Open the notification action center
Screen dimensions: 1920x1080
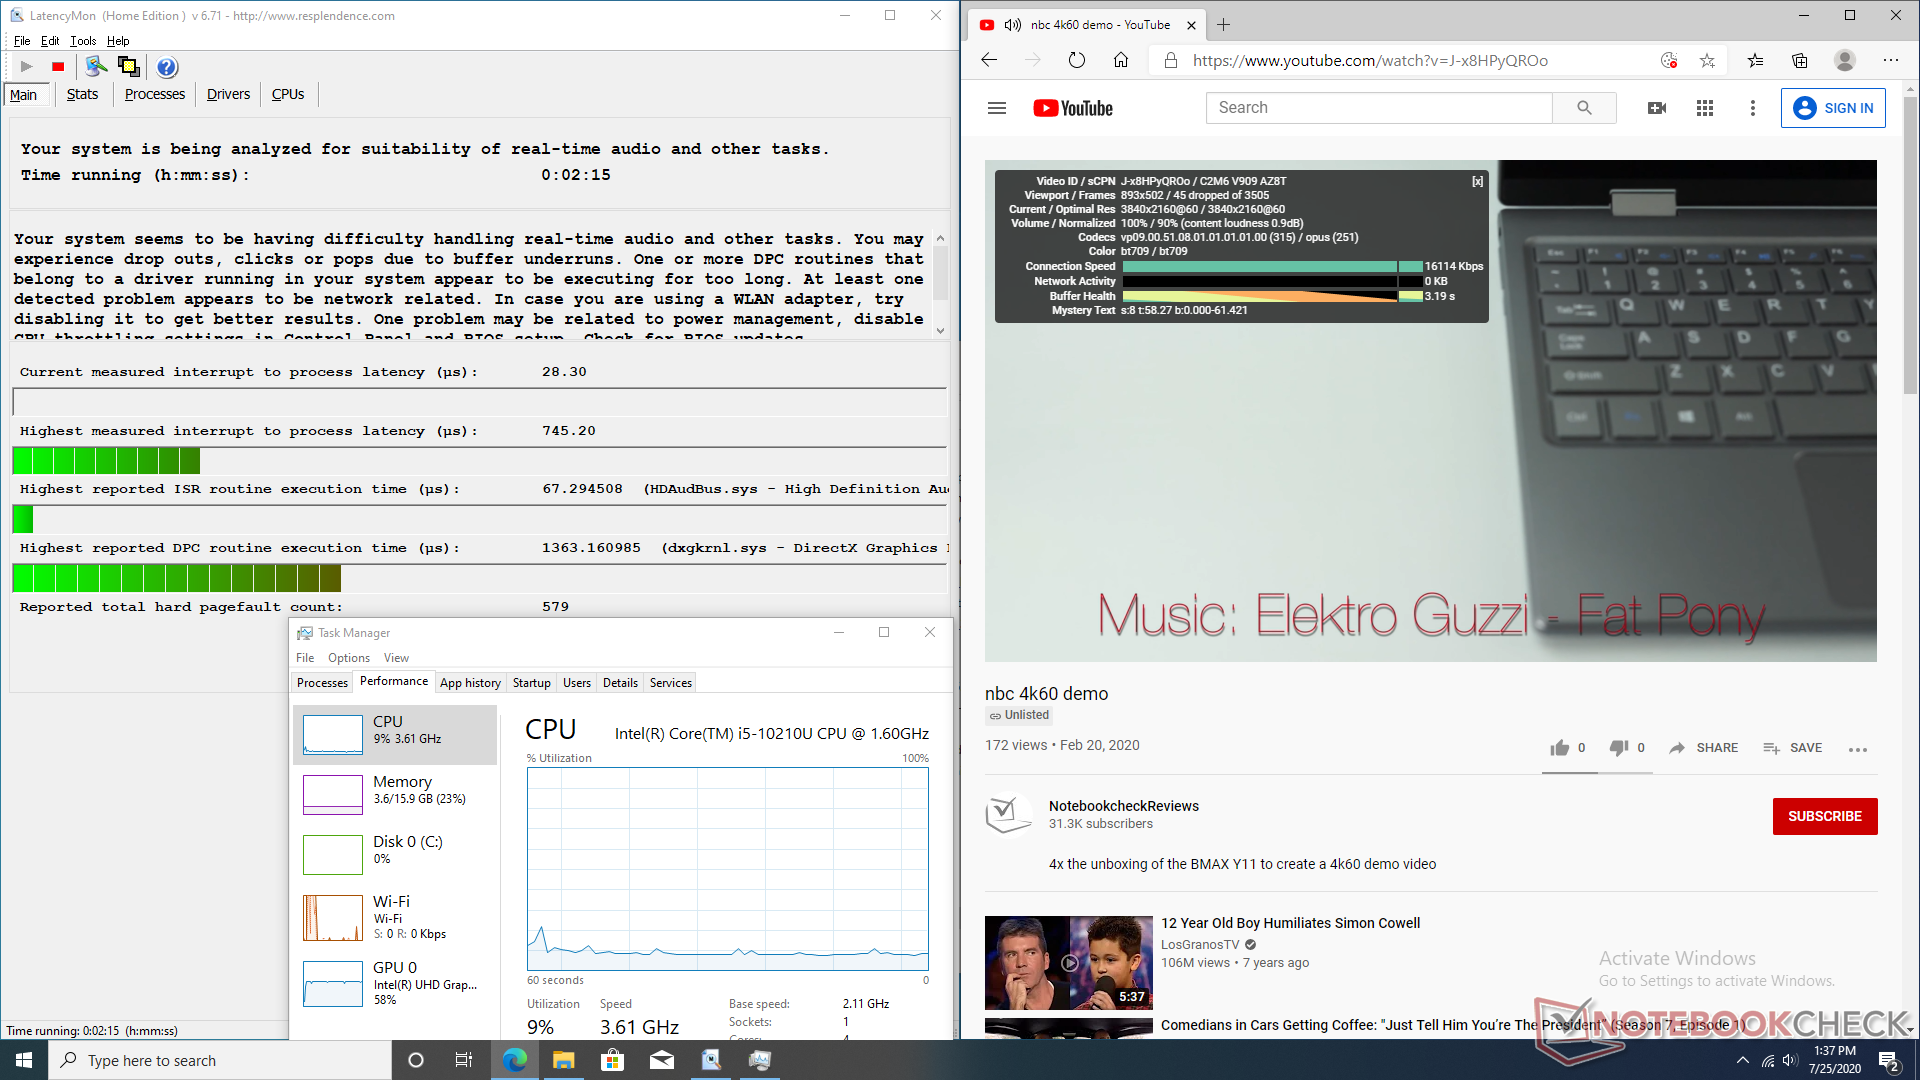(1889, 1061)
